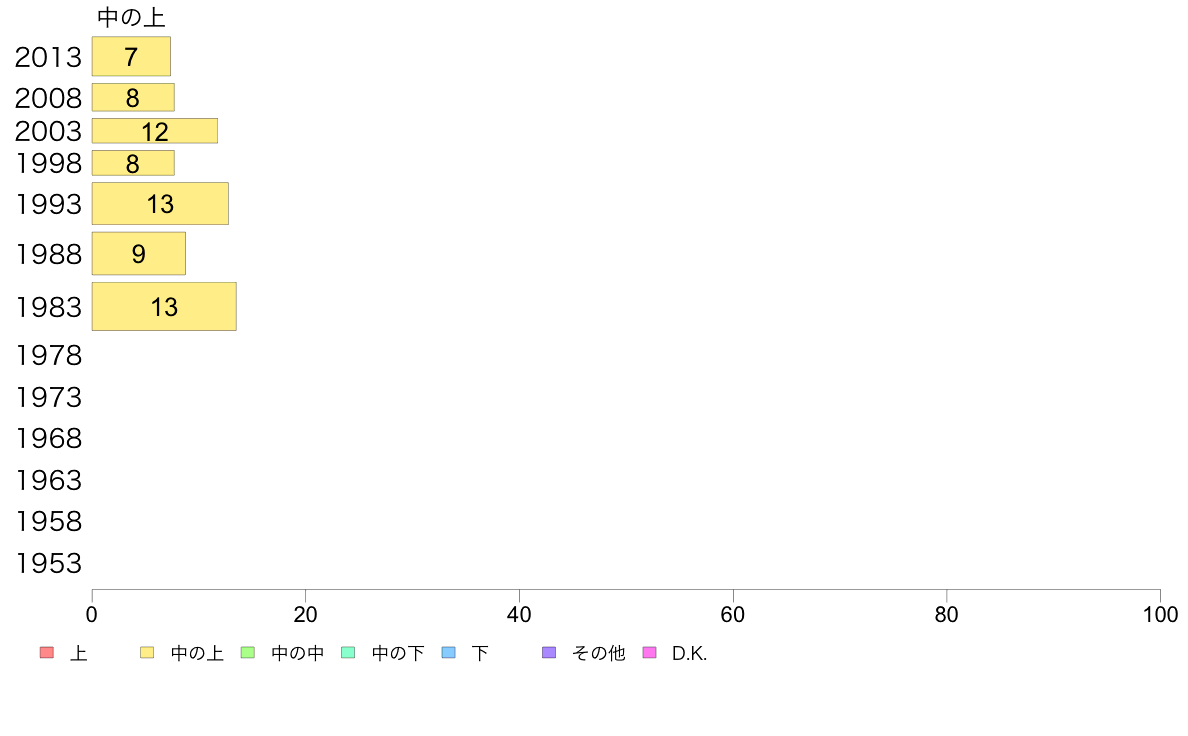Click the 1978 year axis label
This screenshot has width=1188, height=736.
48,355
